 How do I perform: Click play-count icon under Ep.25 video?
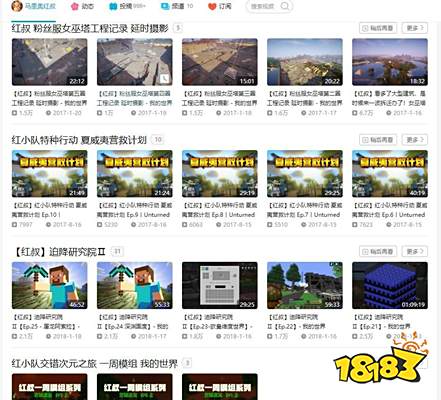tap(14, 336)
